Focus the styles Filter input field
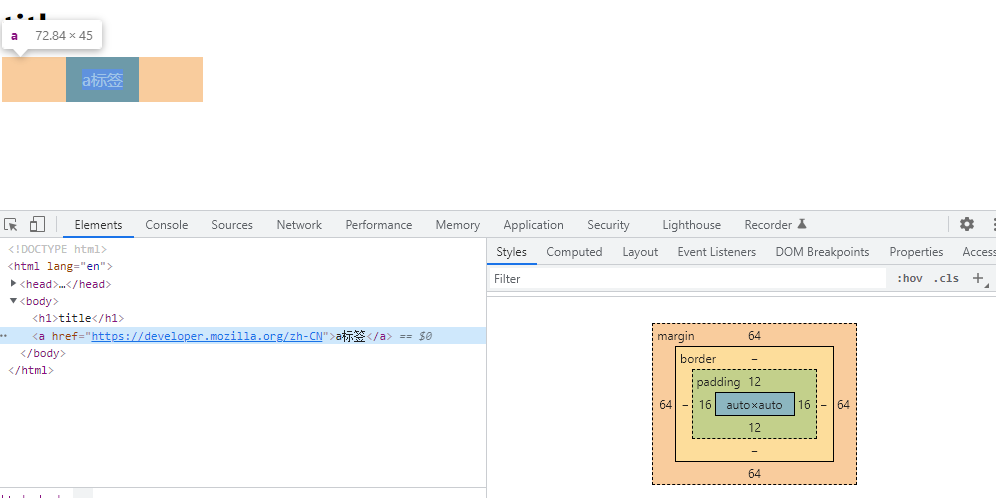The height and width of the screenshot is (498, 996). 687,278
